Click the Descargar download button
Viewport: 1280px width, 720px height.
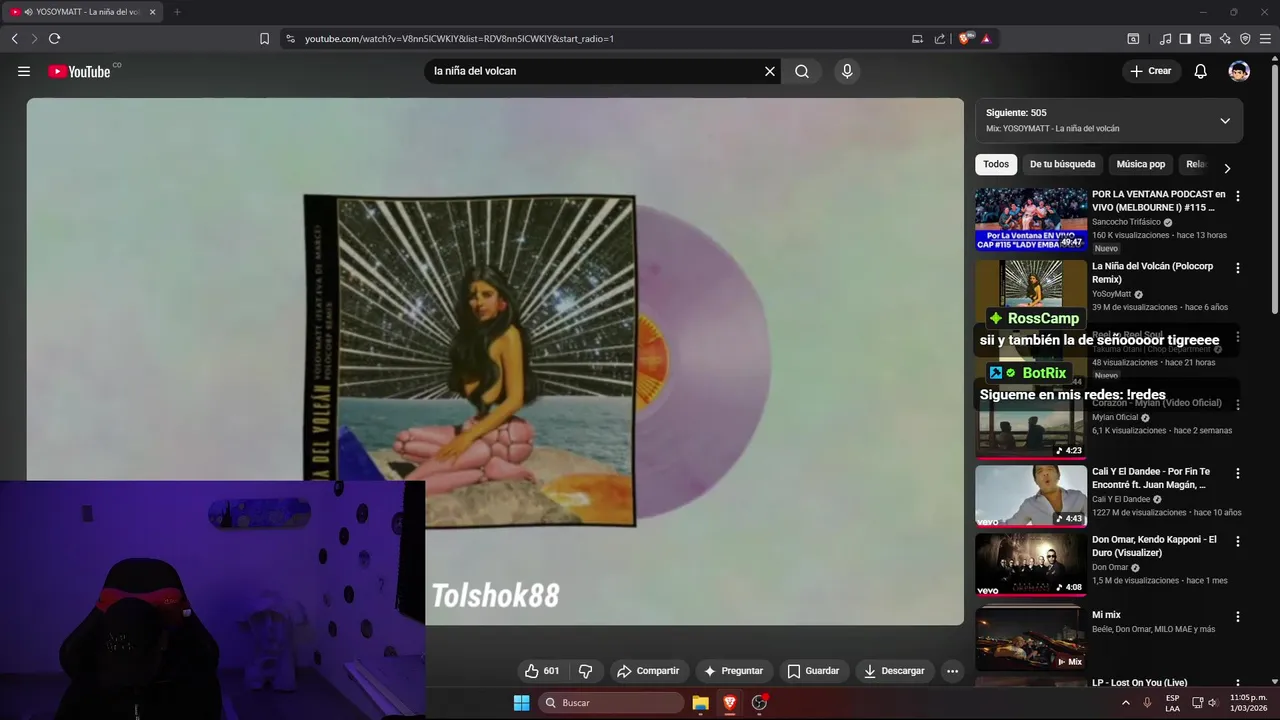(x=894, y=671)
